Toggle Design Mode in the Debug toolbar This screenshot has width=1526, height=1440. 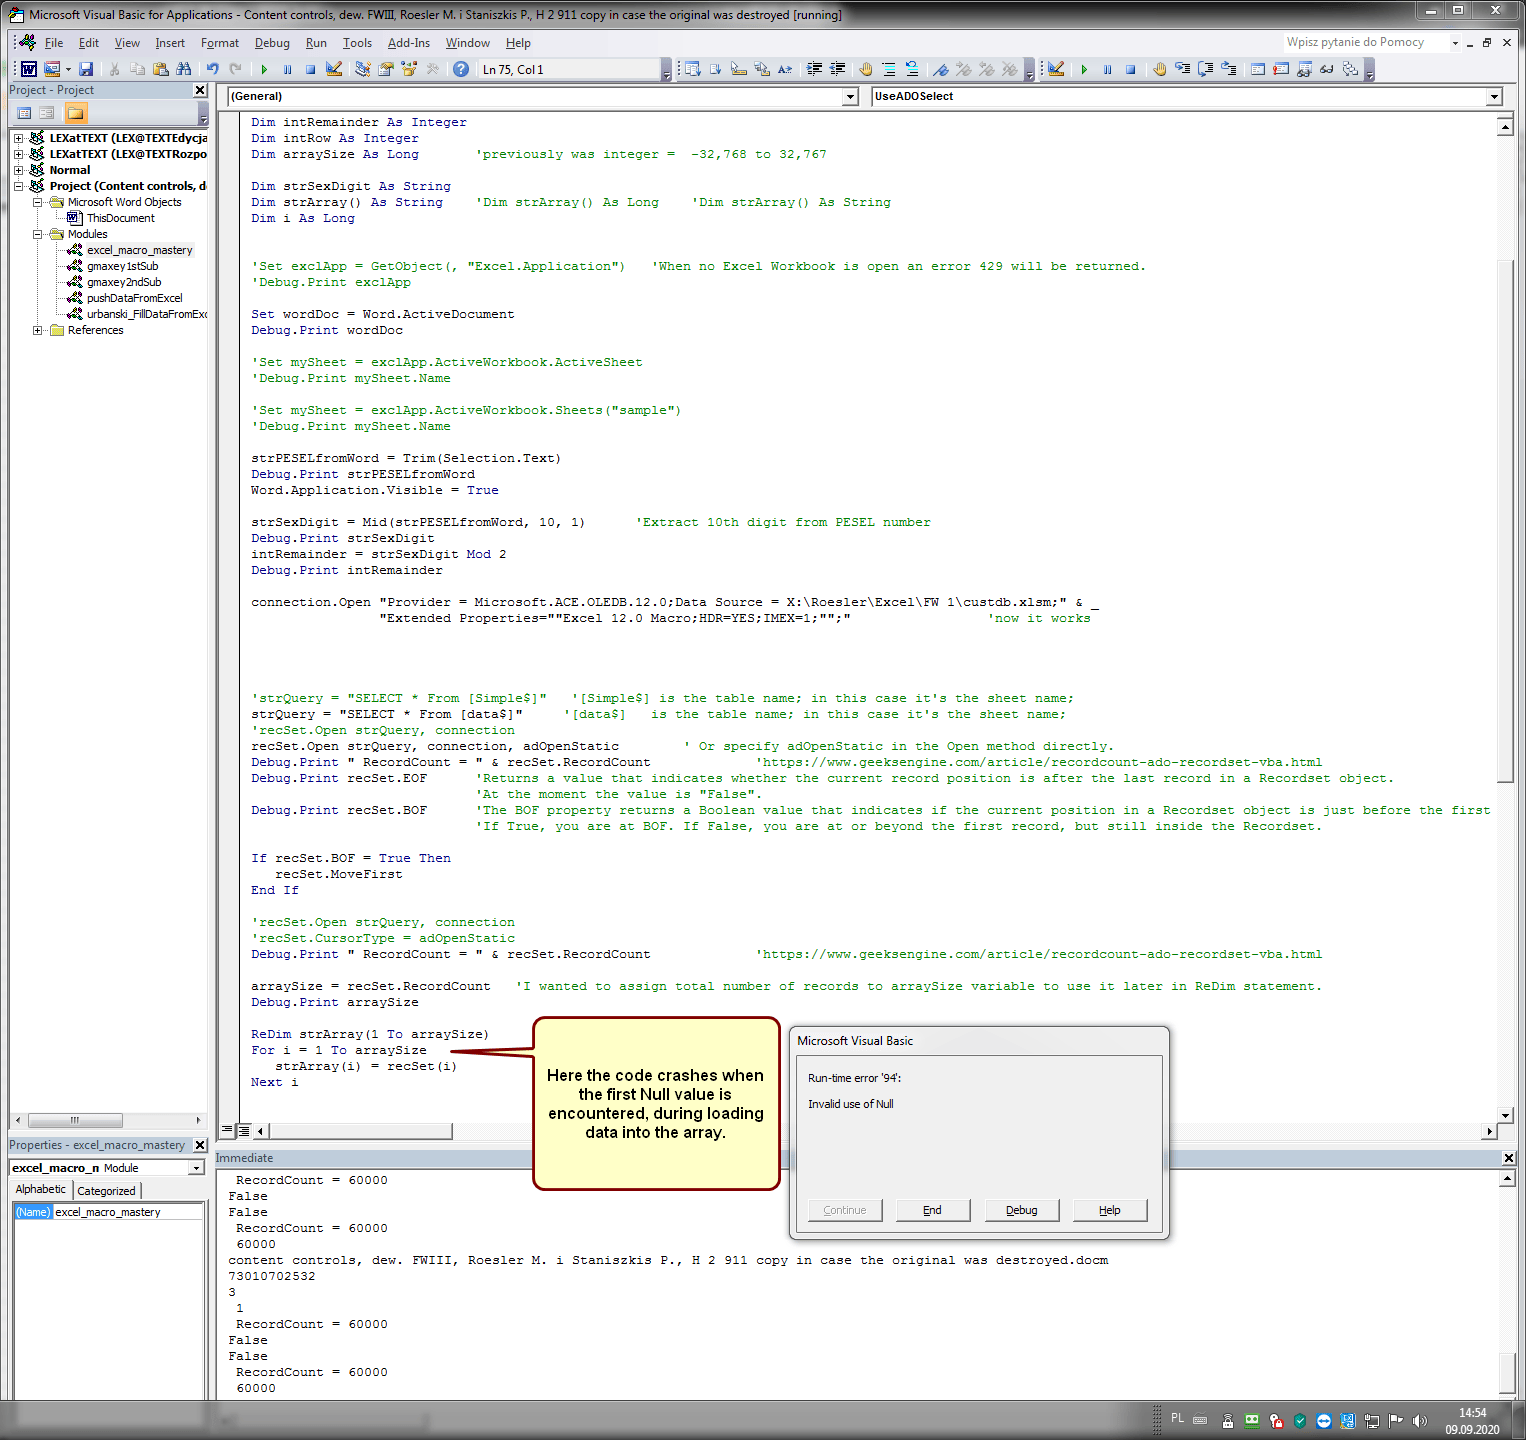point(1056,69)
